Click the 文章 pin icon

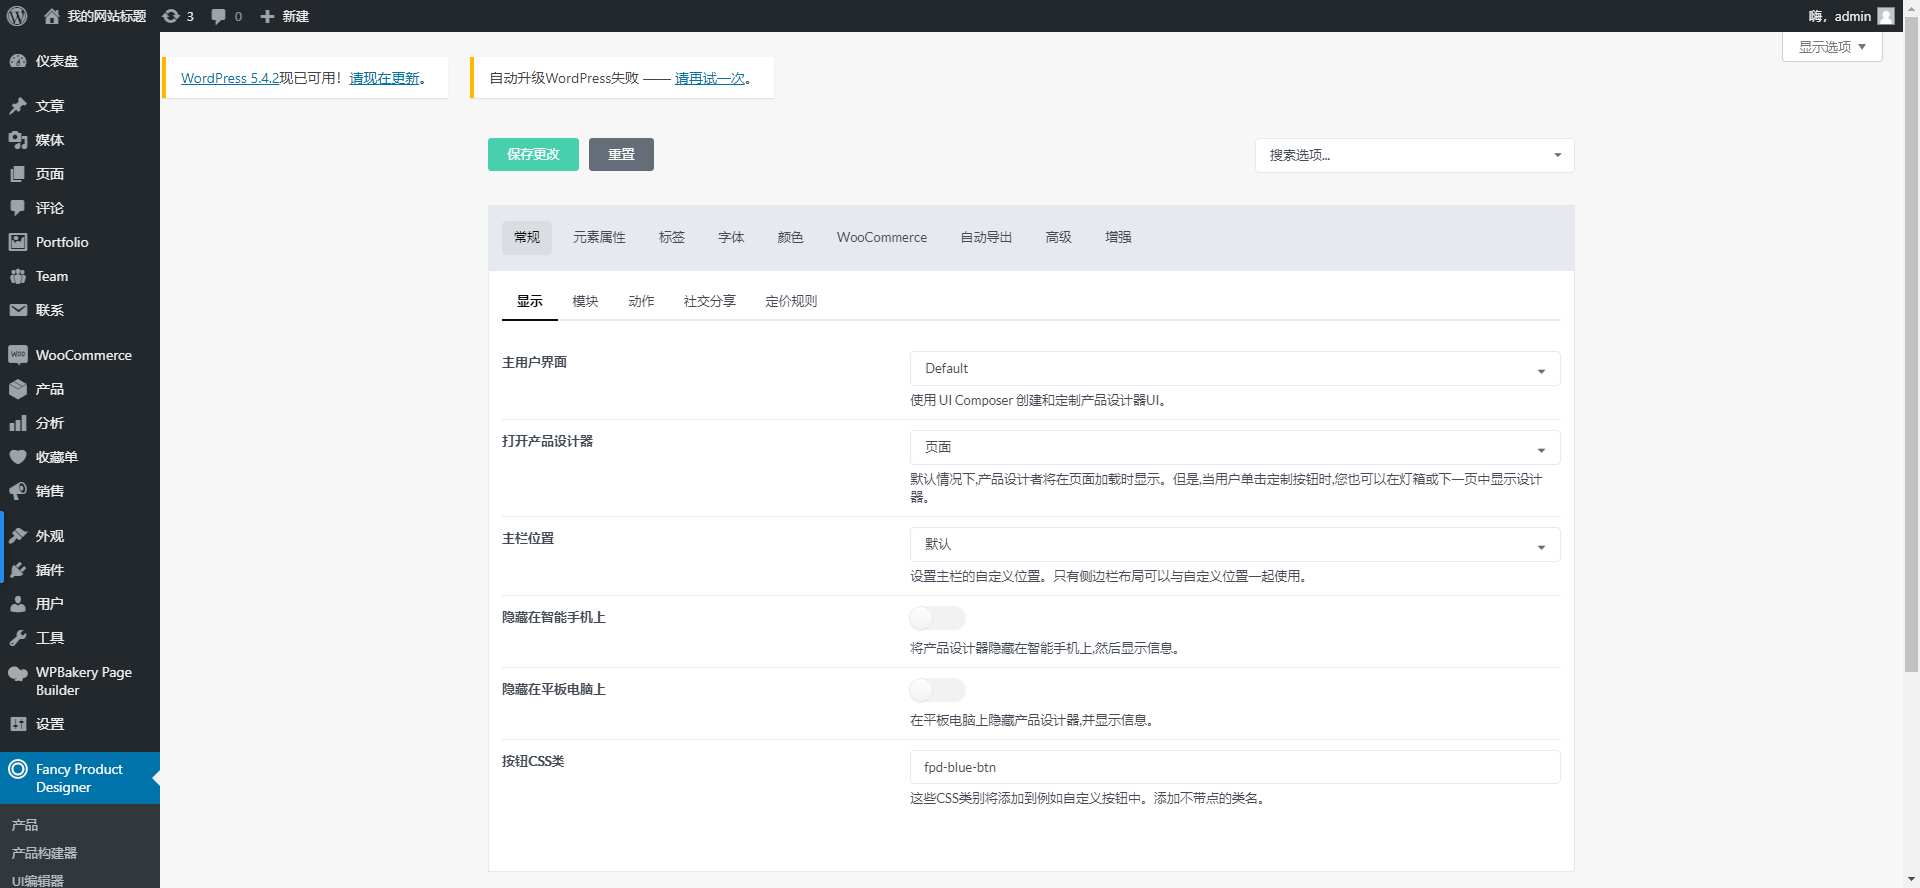tap(18, 106)
